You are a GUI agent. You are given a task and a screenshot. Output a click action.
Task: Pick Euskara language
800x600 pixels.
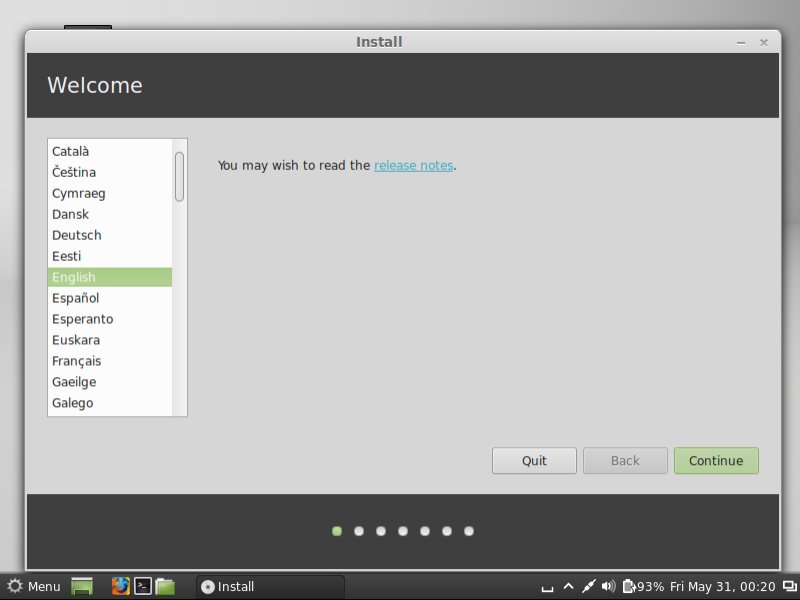coord(110,340)
